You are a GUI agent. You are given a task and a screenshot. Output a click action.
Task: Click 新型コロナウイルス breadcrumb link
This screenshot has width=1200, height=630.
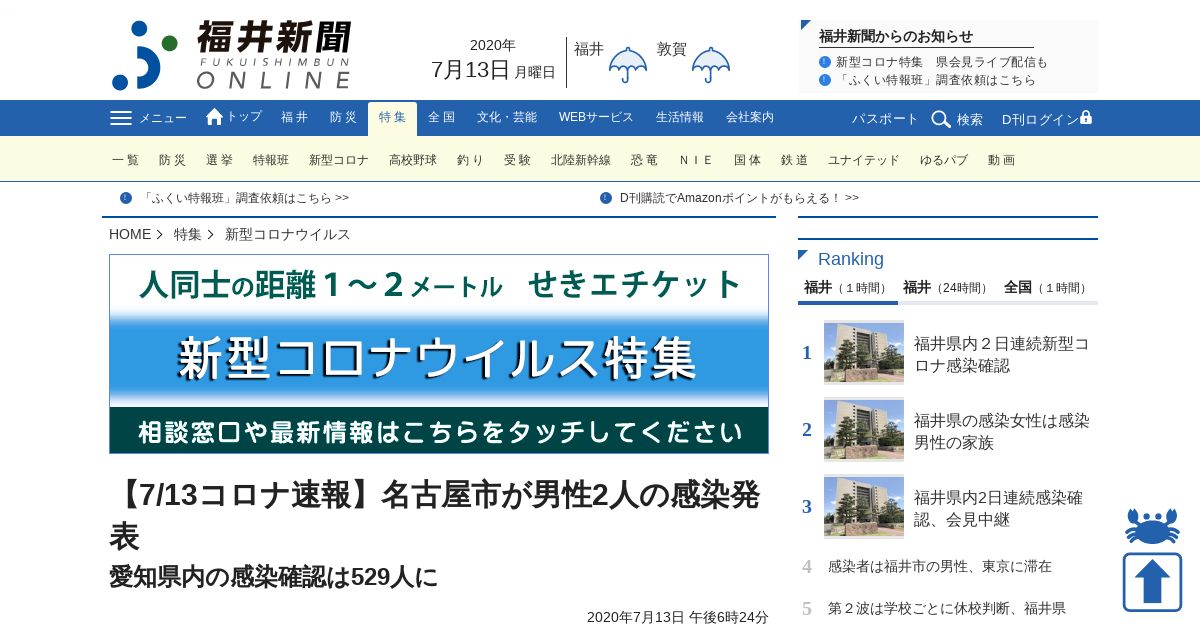point(288,234)
